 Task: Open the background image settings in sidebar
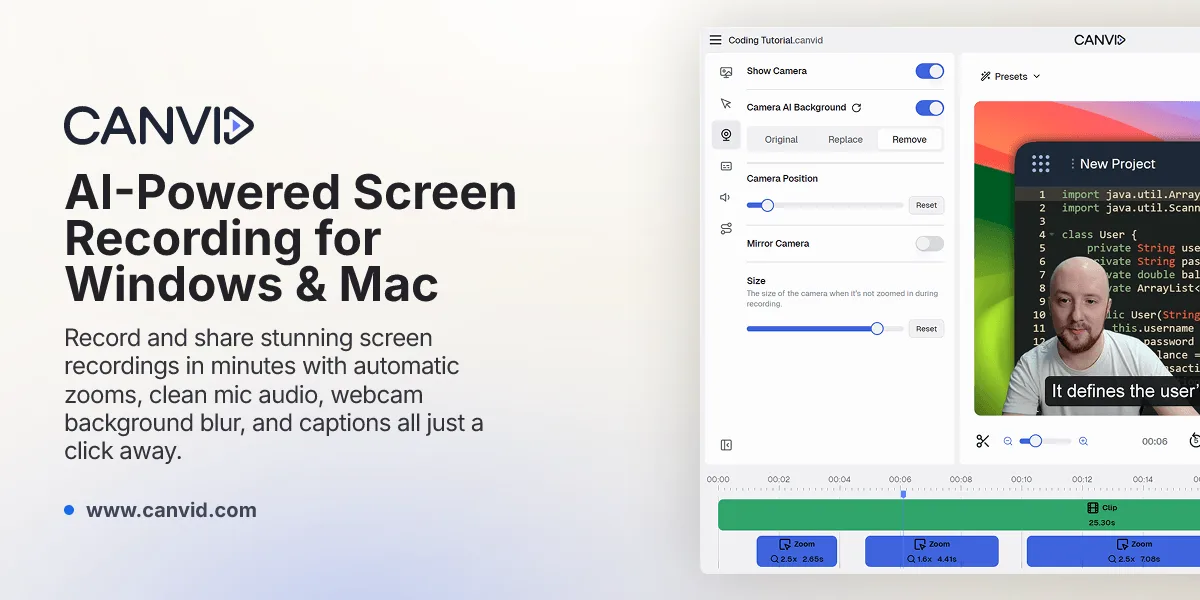pyautogui.click(x=726, y=72)
